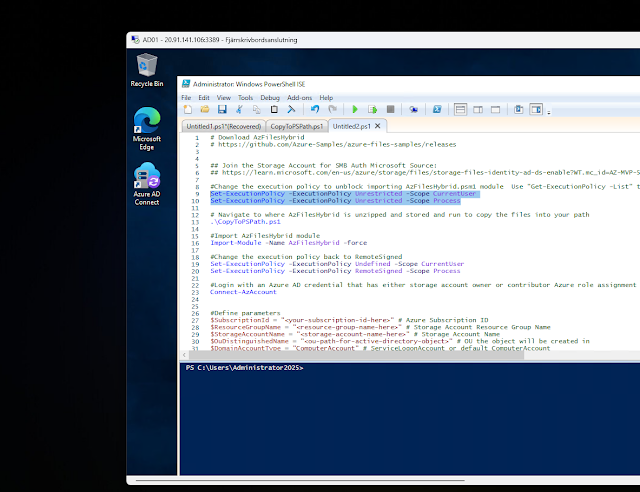The width and height of the screenshot is (640, 492).
Task: Expand the toolbar overflow options arrow
Action: 549,112
